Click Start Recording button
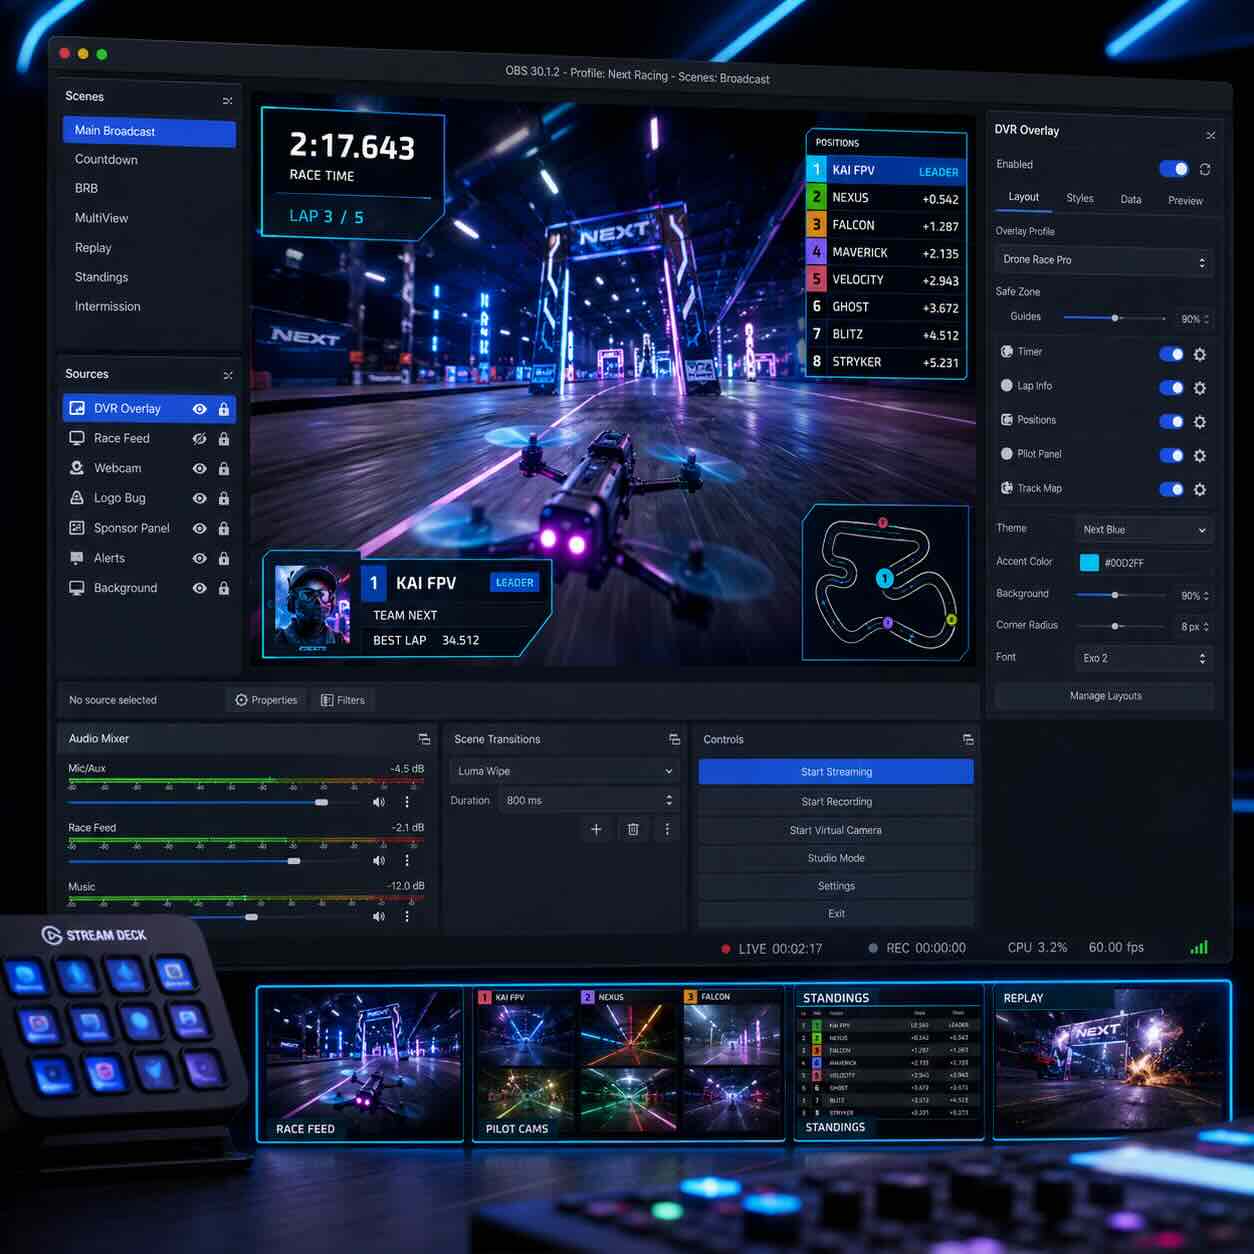The image size is (1254, 1254). coord(836,801)
